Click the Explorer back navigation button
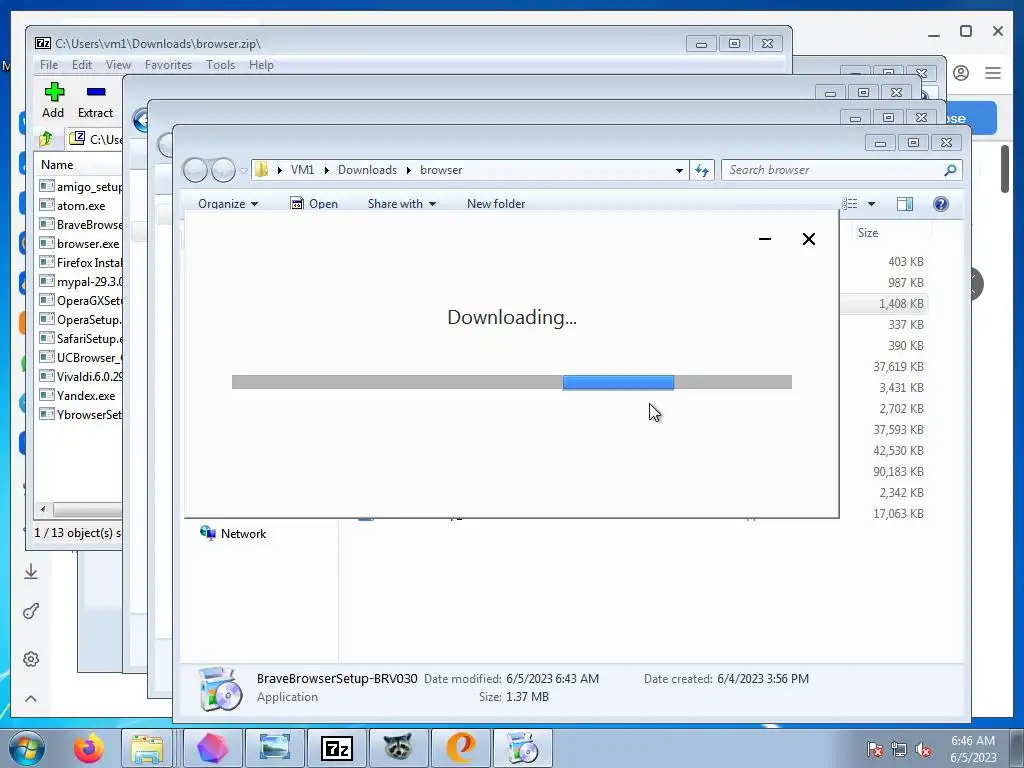1024x768 pixels. (195, 170)
